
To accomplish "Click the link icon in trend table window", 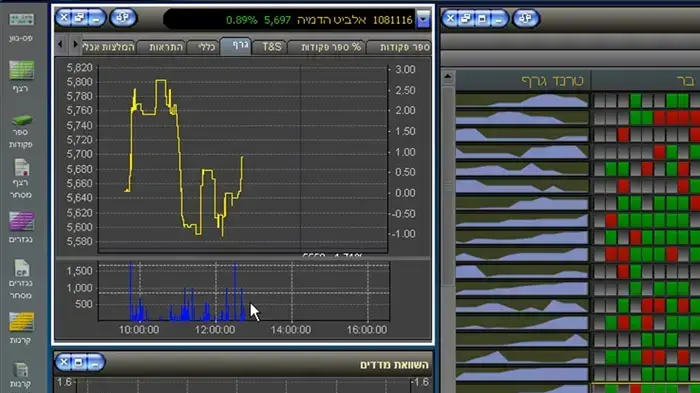I will click(x=526, y=19).
